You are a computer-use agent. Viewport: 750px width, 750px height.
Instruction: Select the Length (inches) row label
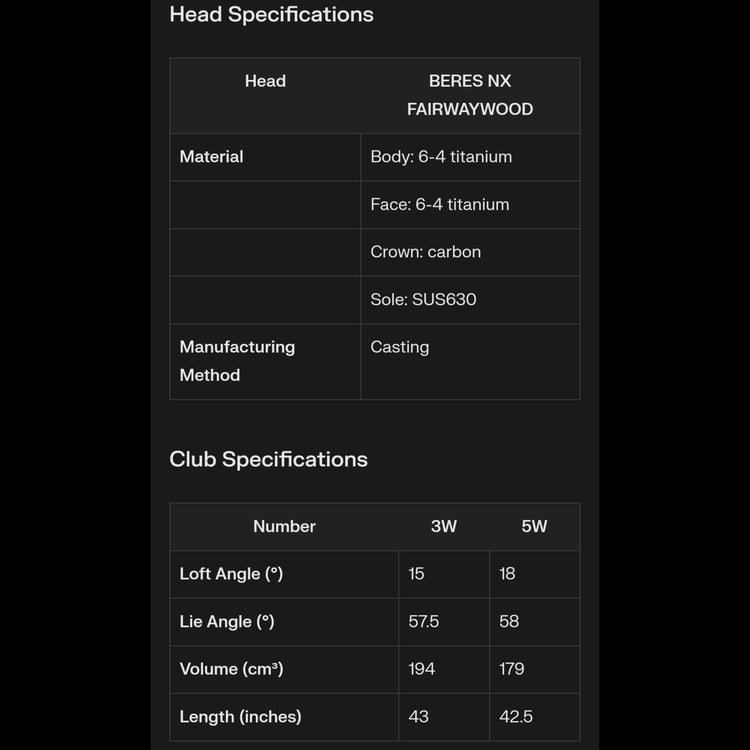(240, 717)
